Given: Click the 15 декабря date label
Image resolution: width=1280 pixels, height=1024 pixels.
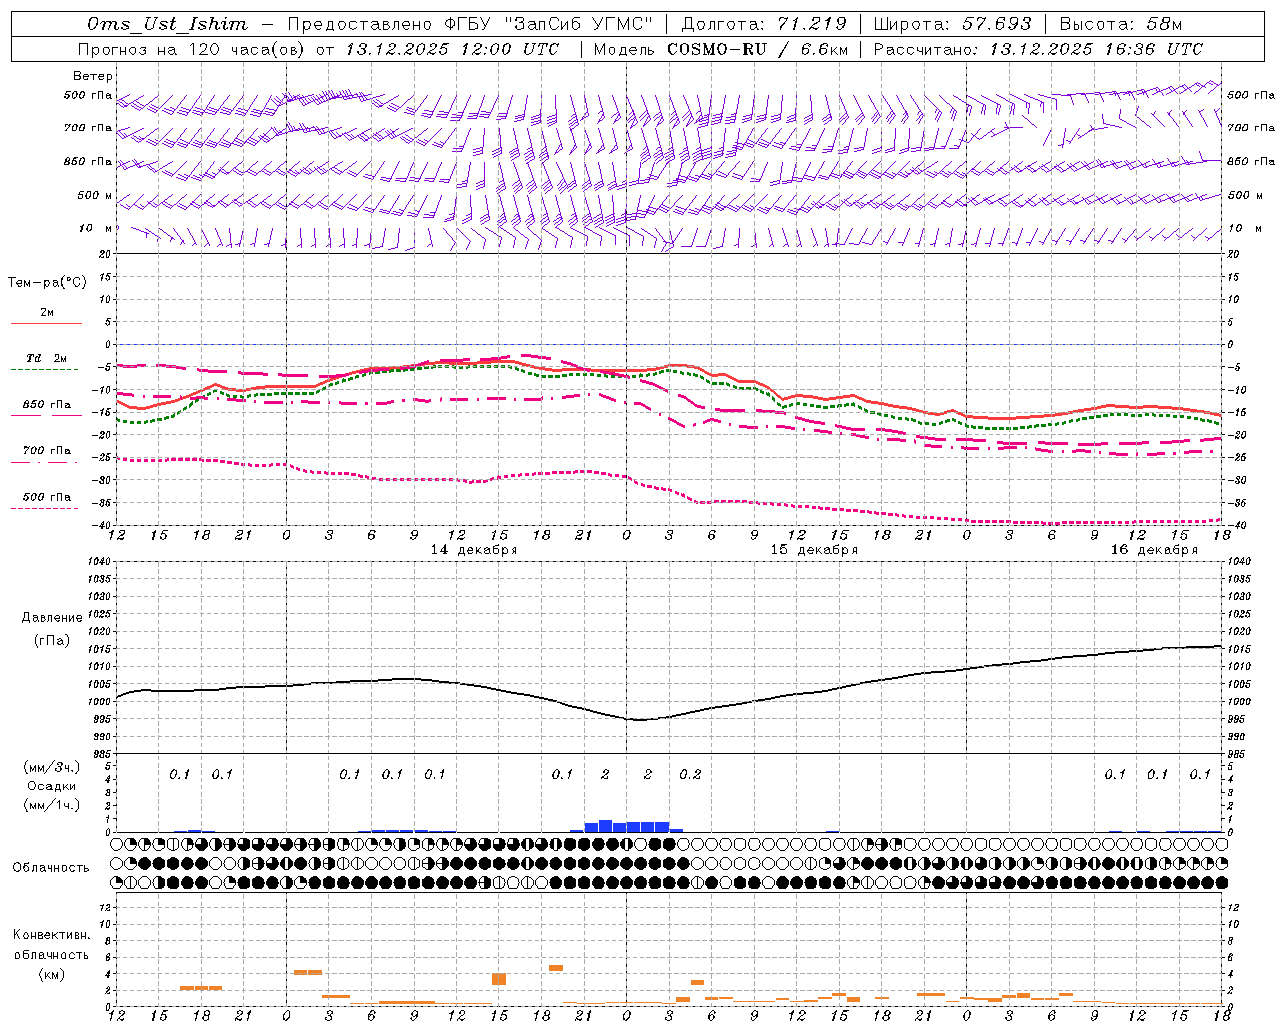Looking at the screenshot, I should tap(813, 550).
